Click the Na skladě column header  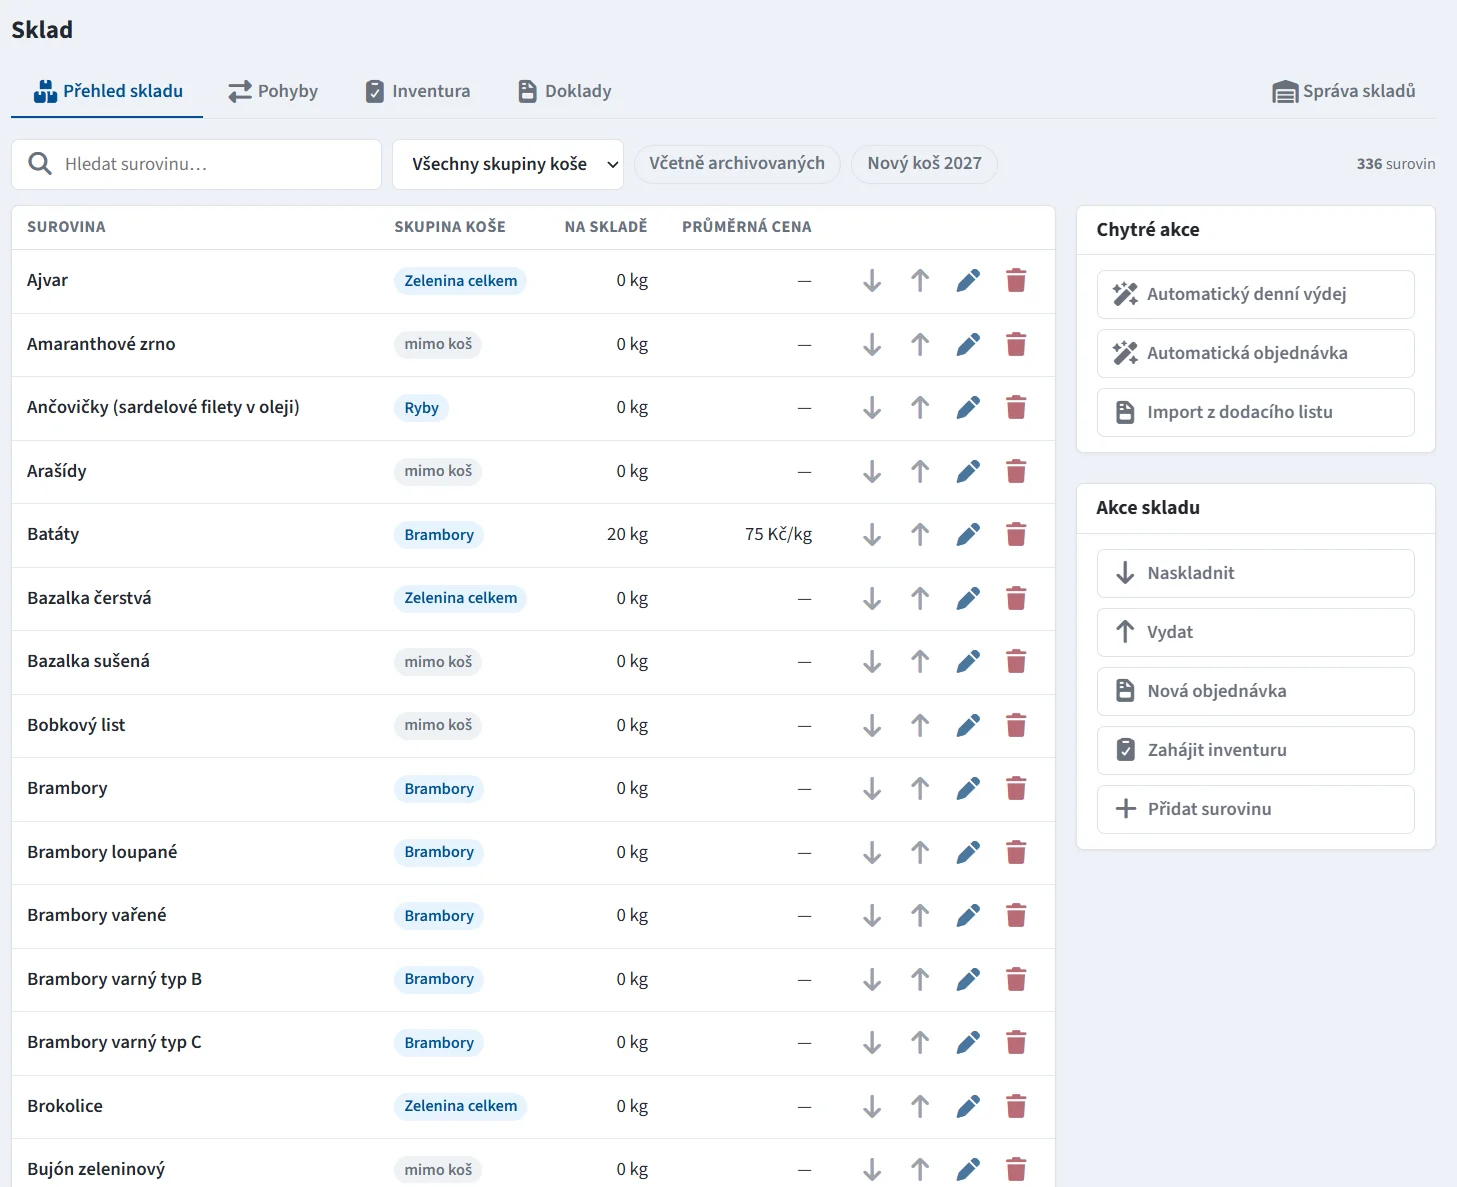tap(606, 227)
